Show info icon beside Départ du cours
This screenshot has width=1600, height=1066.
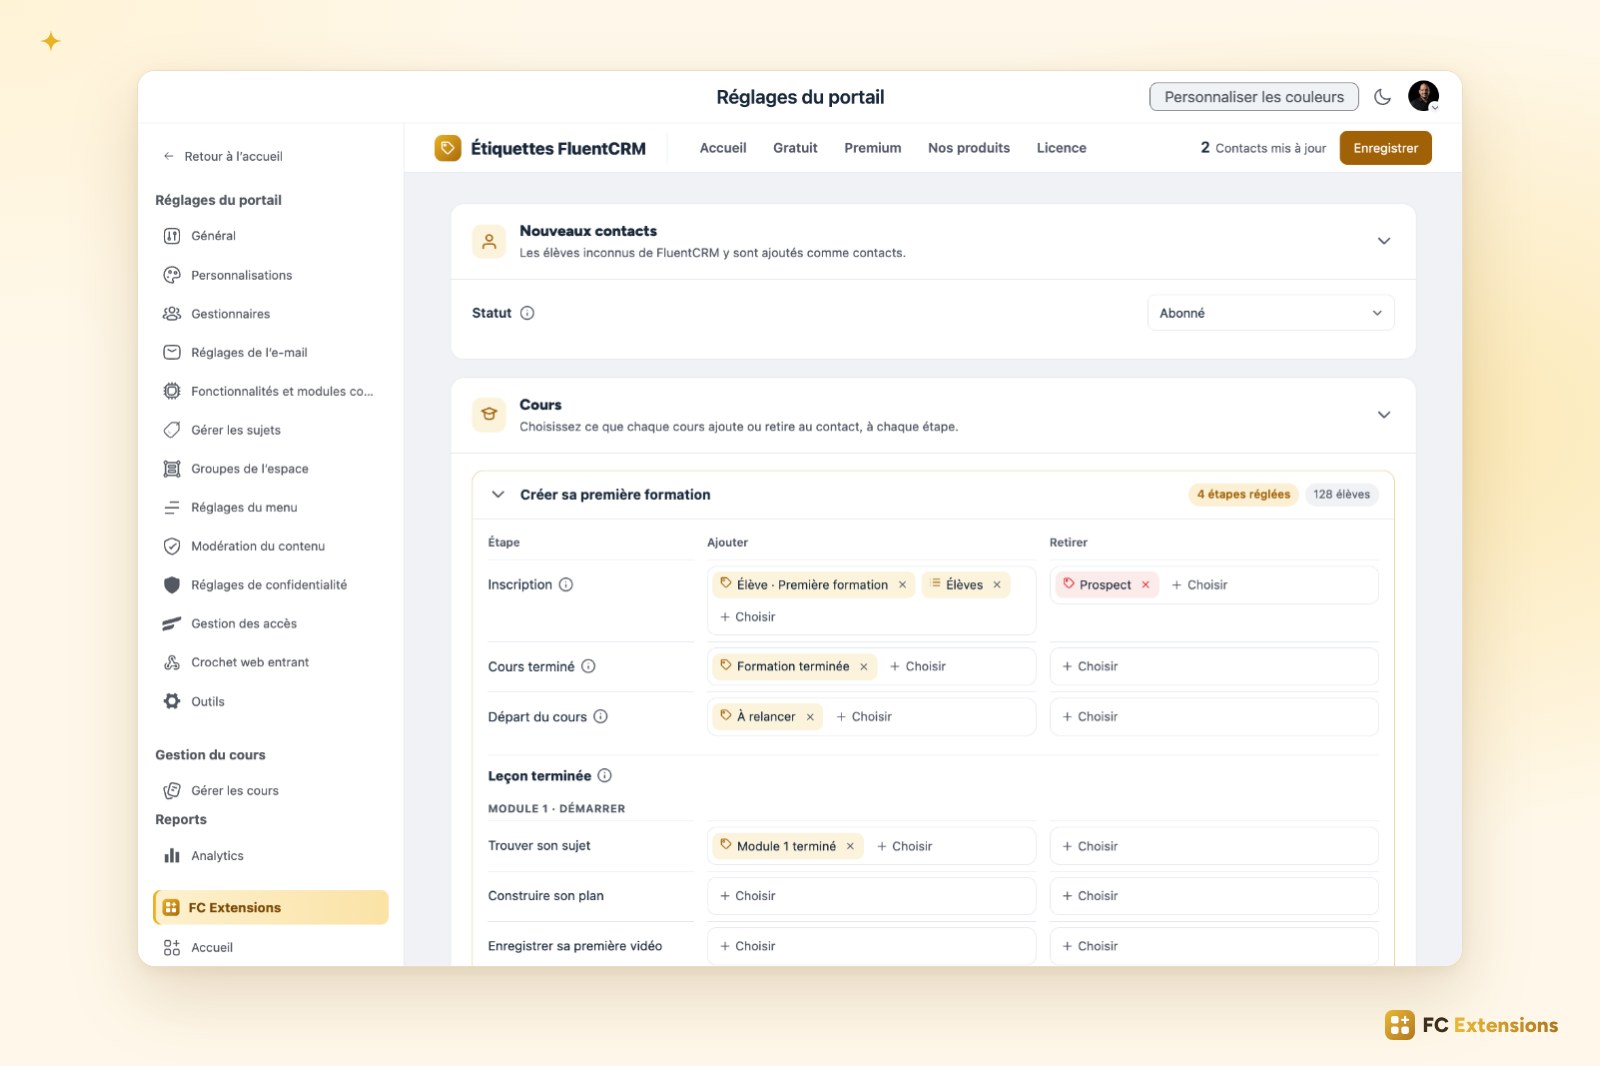click(x=600, y=716)
